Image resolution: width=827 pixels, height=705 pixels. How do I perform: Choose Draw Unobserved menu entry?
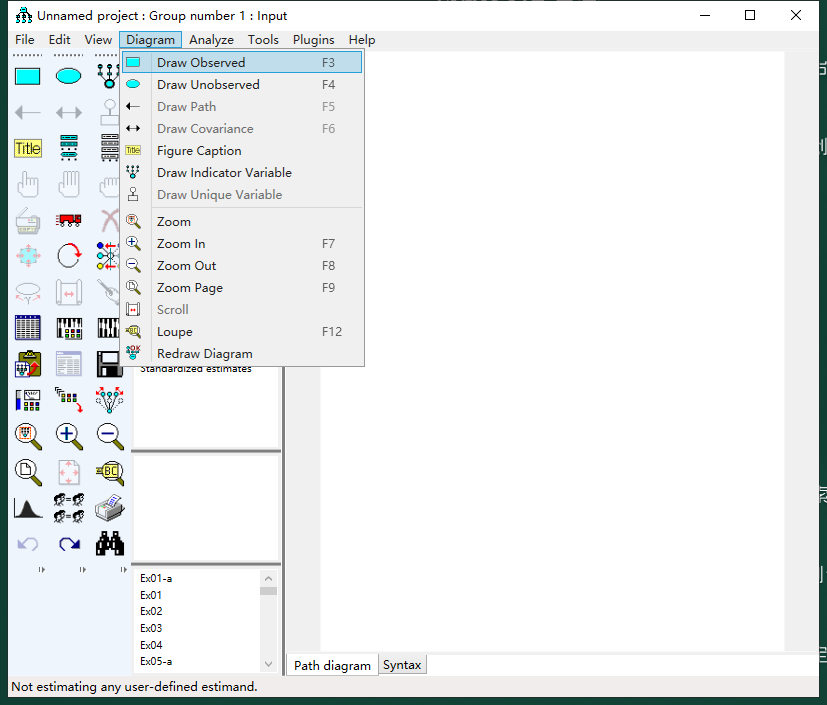[242, 84]
